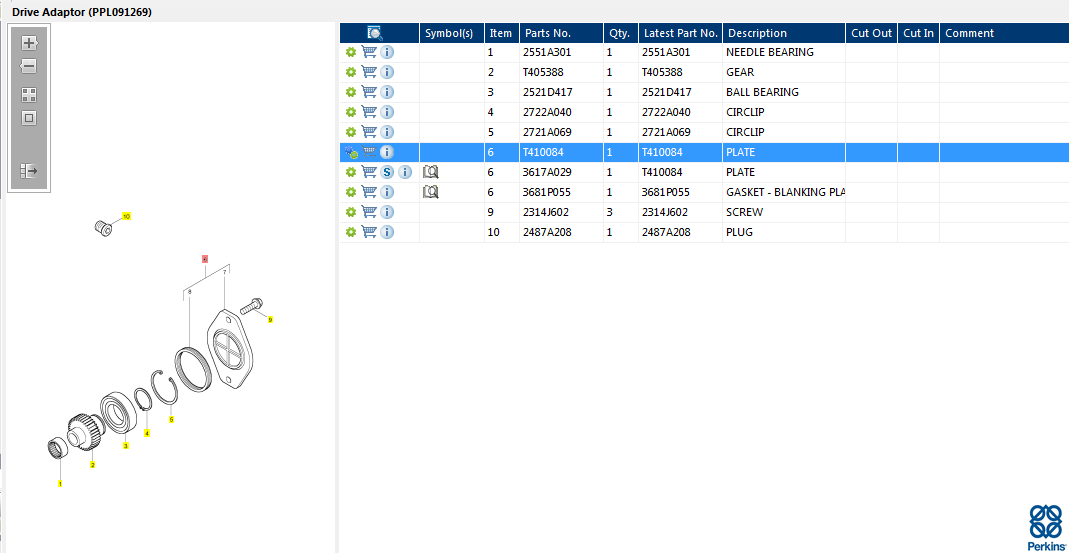Click callout 9 on the diagram
This screenshot has width=1069, height=553.
tap(269, 320)
